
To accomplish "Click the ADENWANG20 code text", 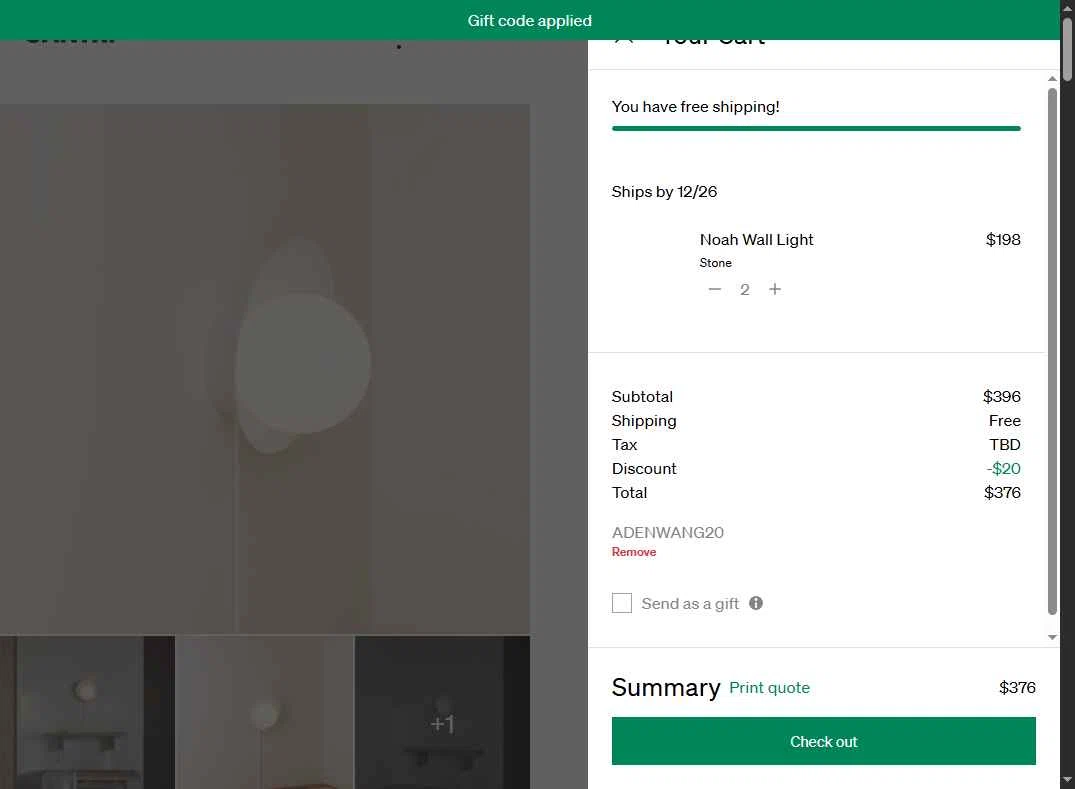I will tap(668, 533).
